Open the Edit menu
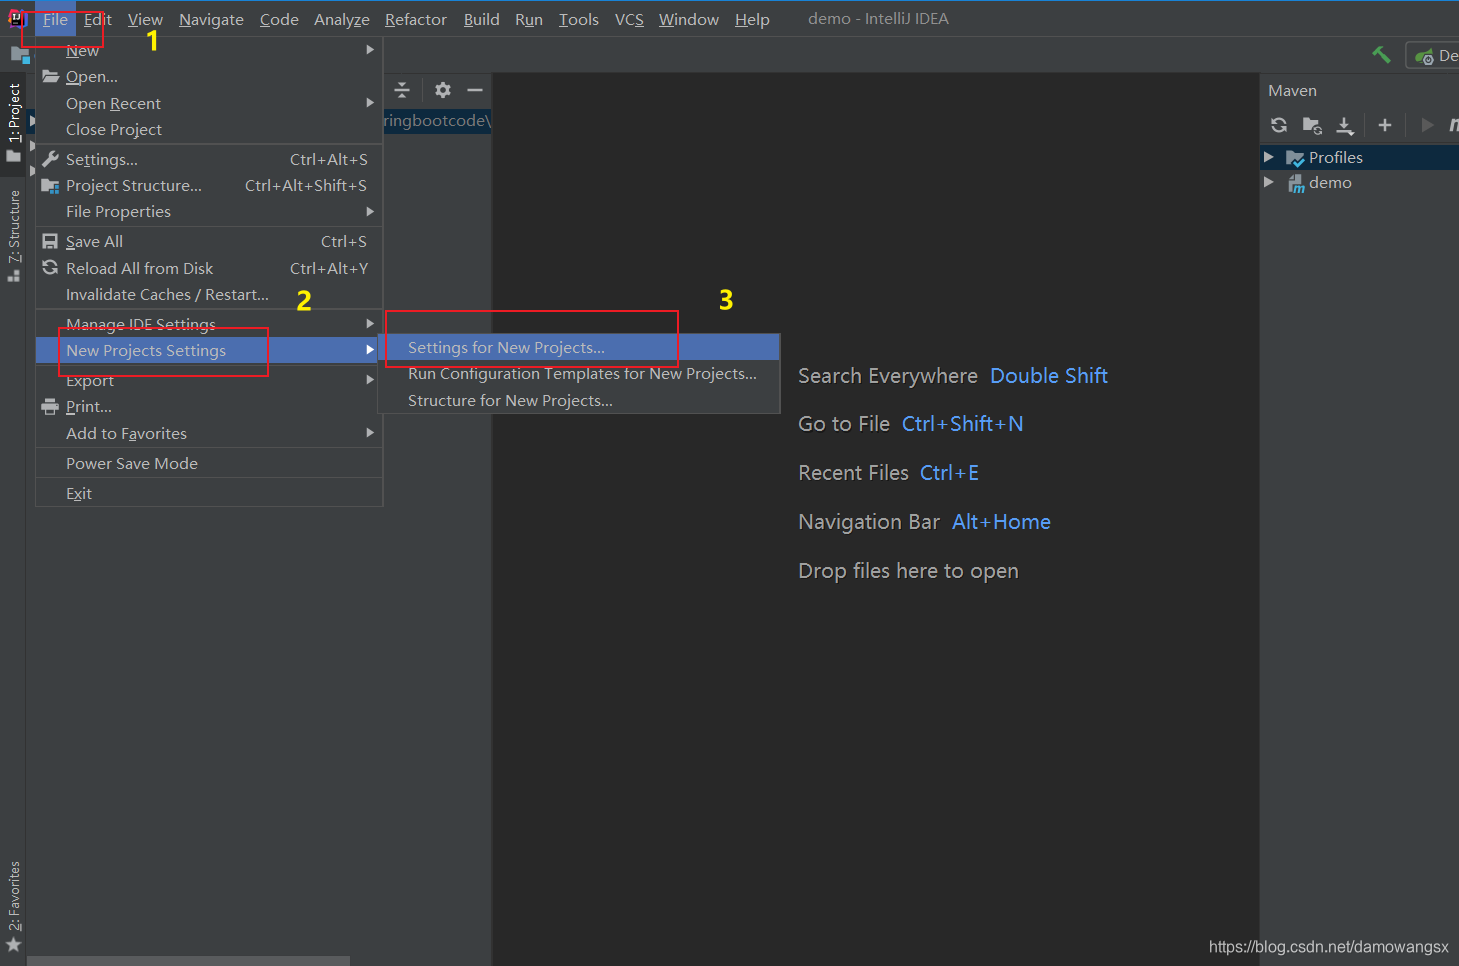Viewport: 1459px width, 966px height. (x=98, y=19)
